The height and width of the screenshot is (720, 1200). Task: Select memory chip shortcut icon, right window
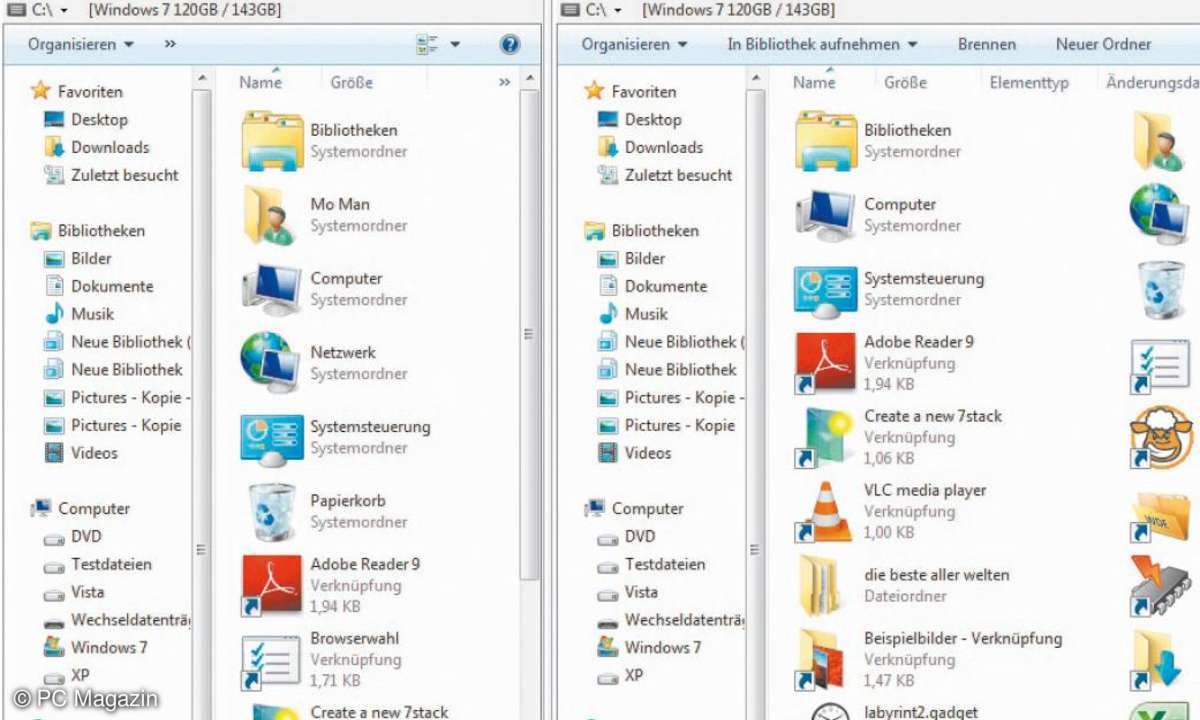coord(1160,586)
